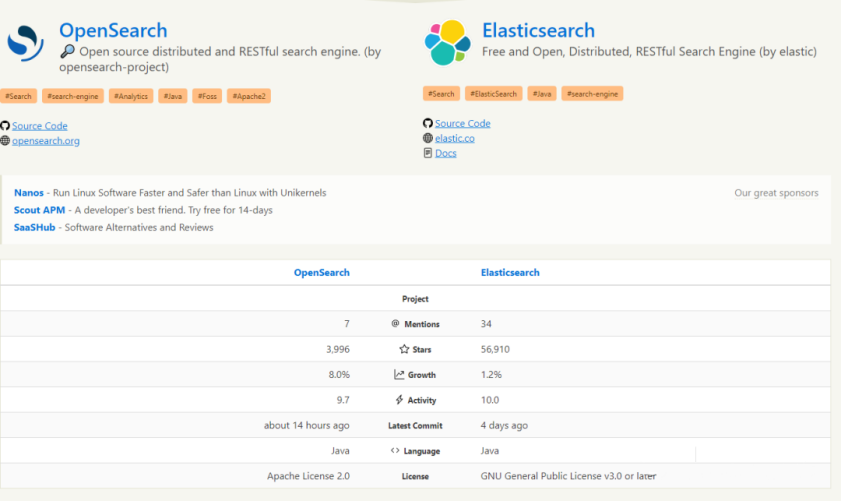This screenshot has width=842, height=501.
Task: Open the Elasticsearch Docs link
Action: [x=446, y=153]
